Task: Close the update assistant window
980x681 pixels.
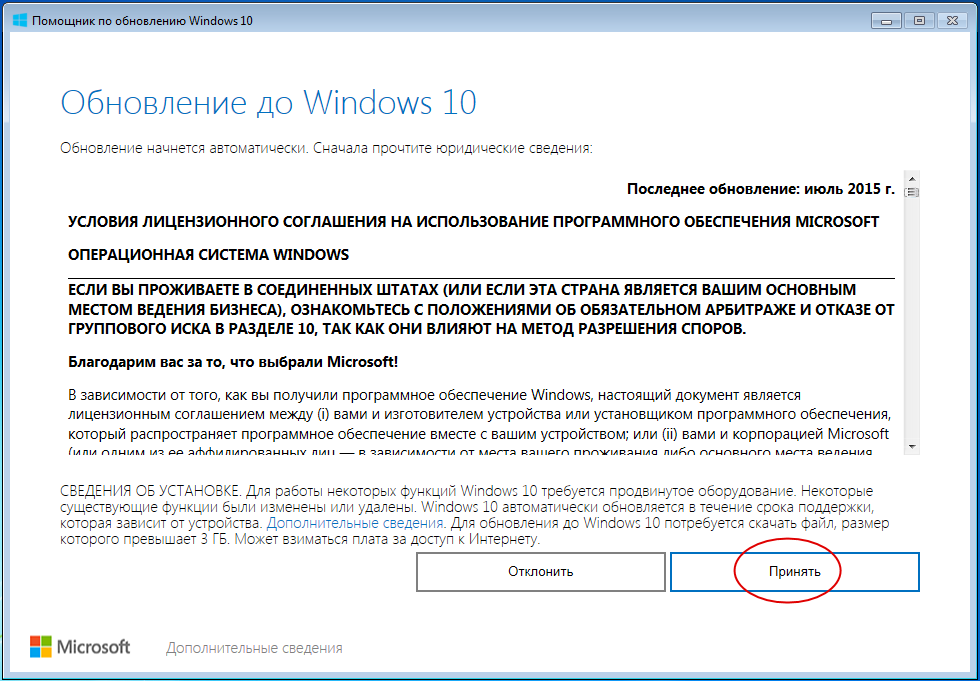Action: point(953,21)
